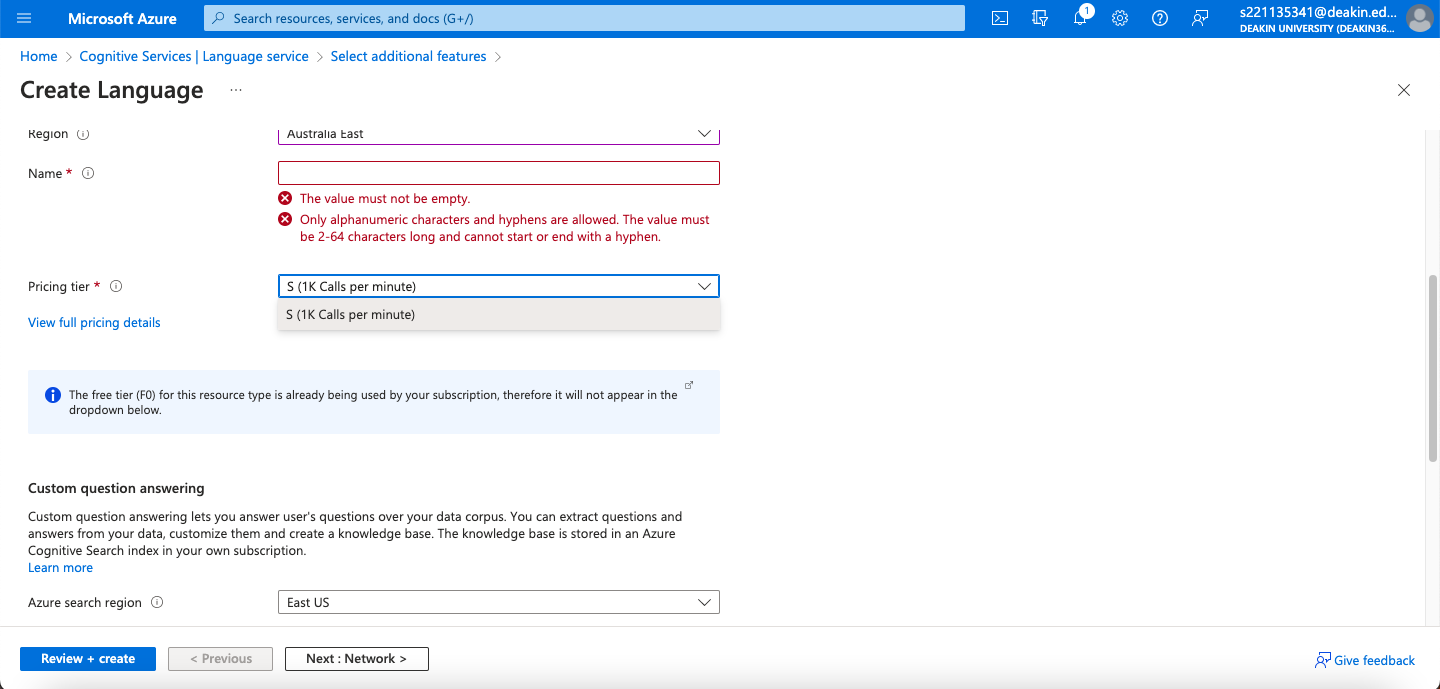1440x689 pixels.
Task: Click the info icon next to Region
Action: [83, 134]
